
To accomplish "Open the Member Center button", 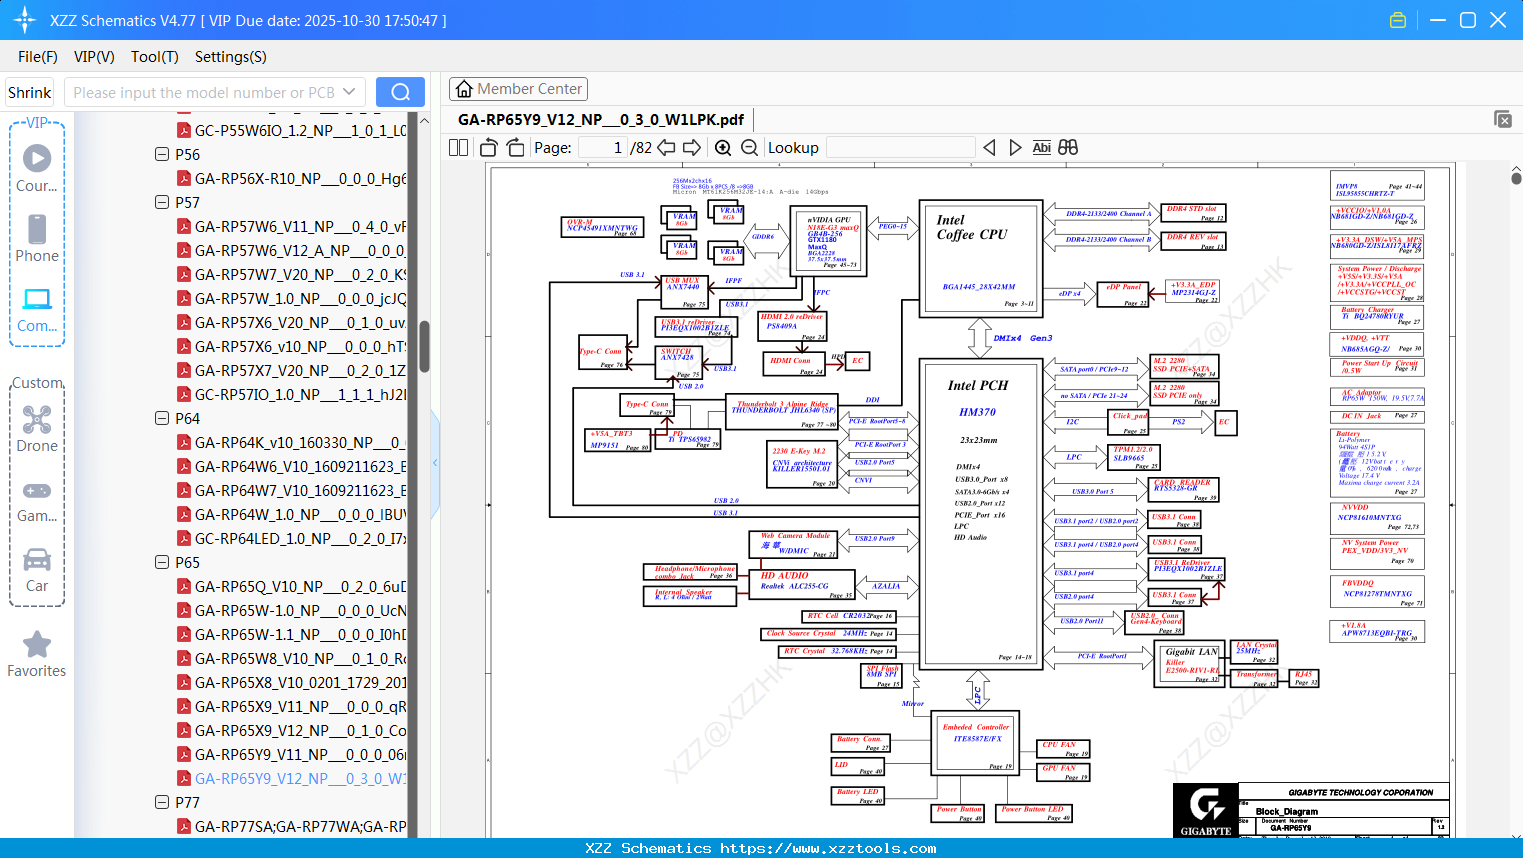I will 518,89.
